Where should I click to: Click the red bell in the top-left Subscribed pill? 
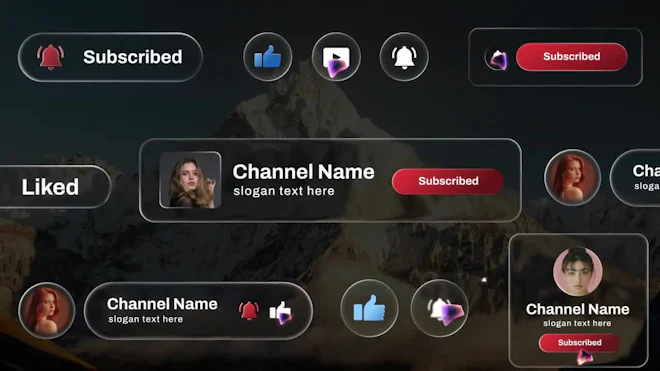coord(51,57)
